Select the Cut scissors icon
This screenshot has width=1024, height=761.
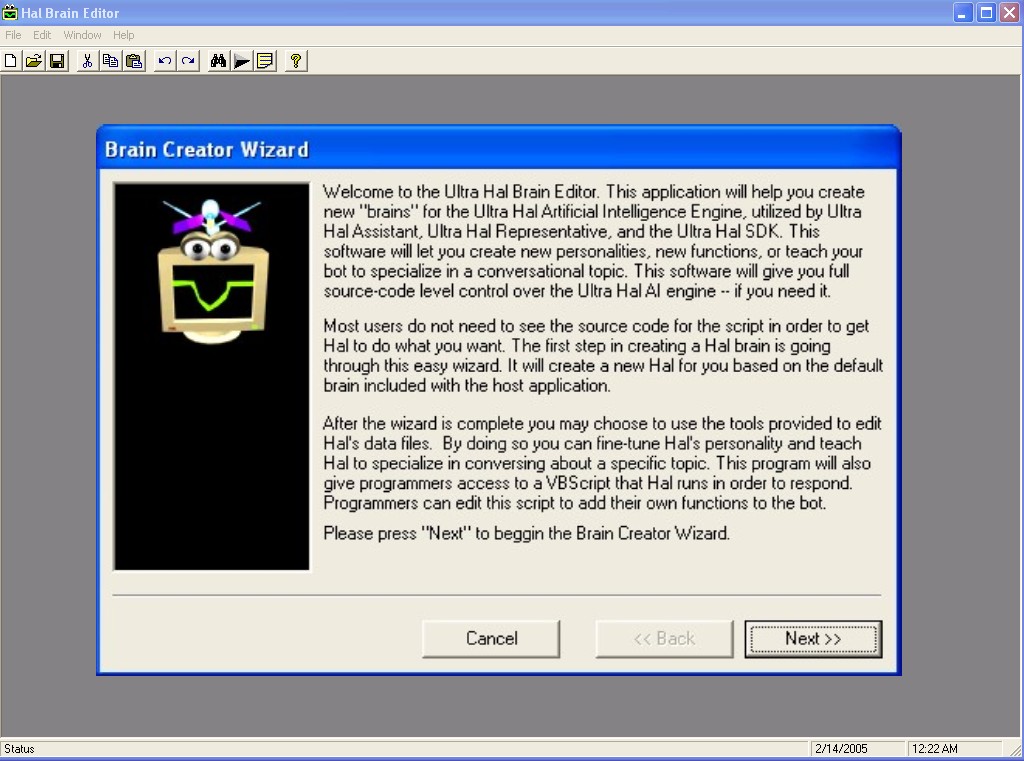pyautogui.click(x=87, y=61)
